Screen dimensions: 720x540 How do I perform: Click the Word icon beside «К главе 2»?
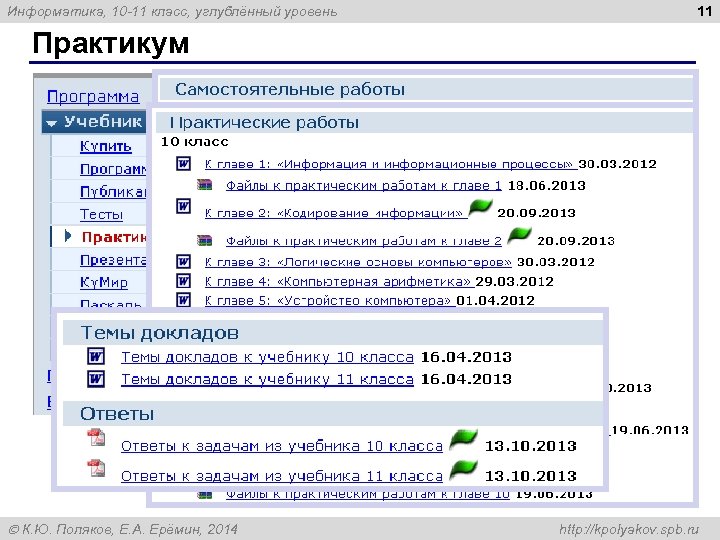(184, 206)
